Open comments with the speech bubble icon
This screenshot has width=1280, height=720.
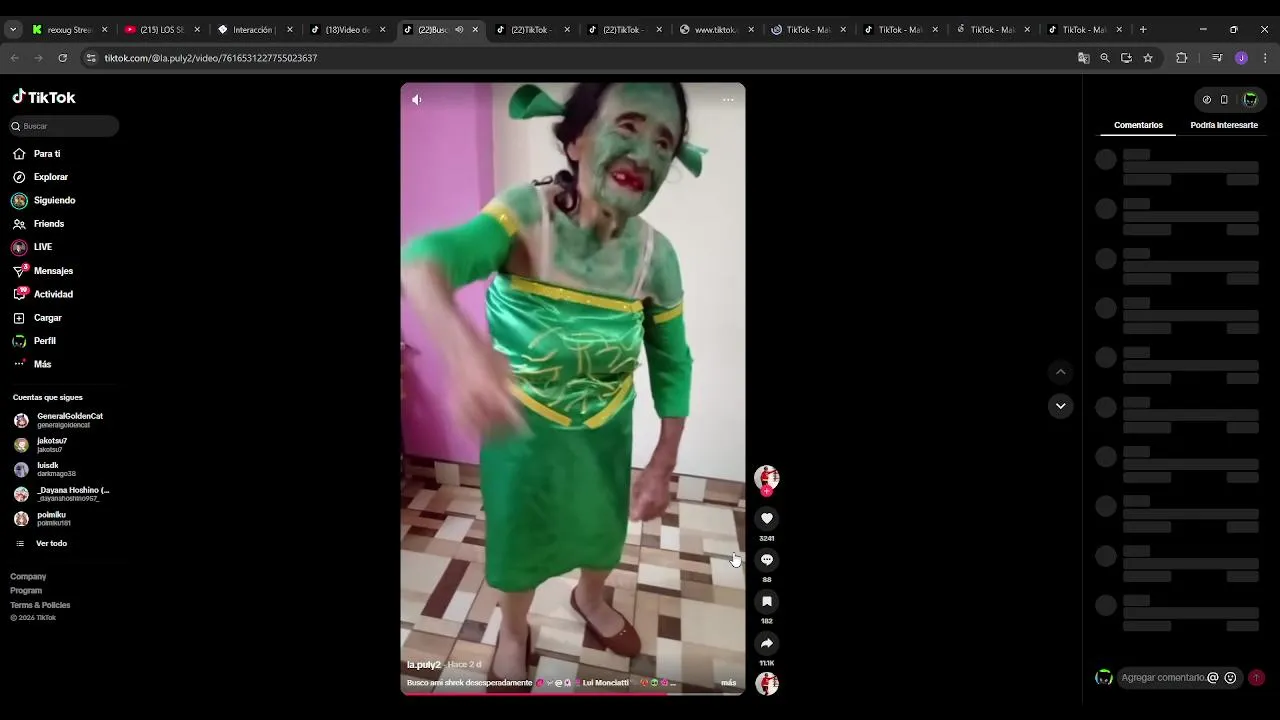(x=767, y=560)
